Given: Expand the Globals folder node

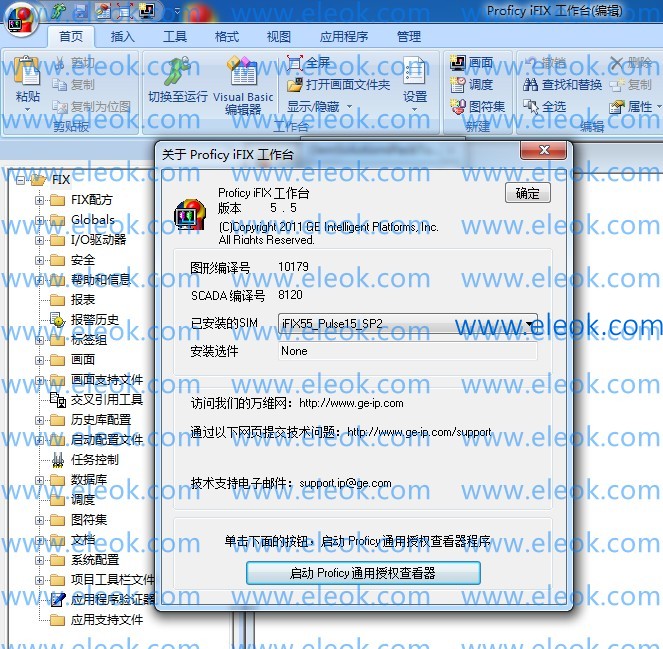Looking at the screenshot, I should pos(39,220).
